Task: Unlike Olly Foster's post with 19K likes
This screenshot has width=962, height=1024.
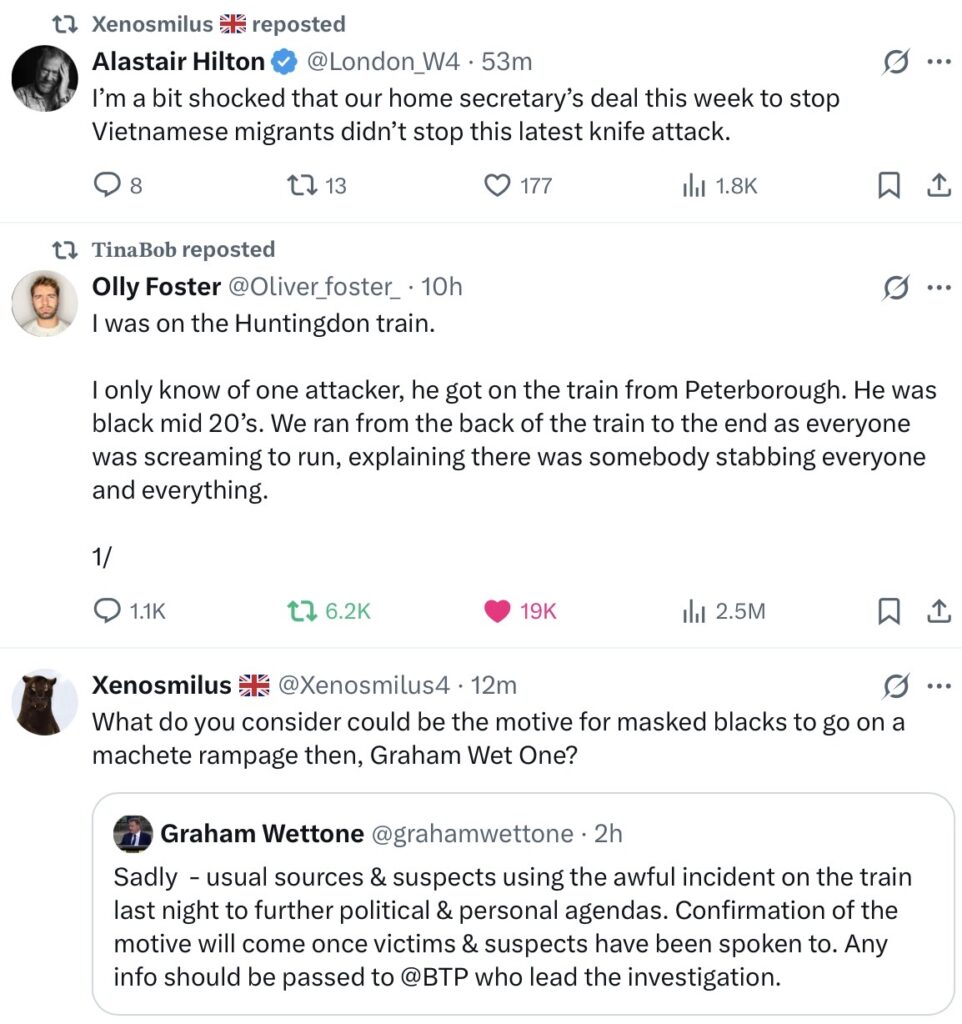Action: click(498, 610)
